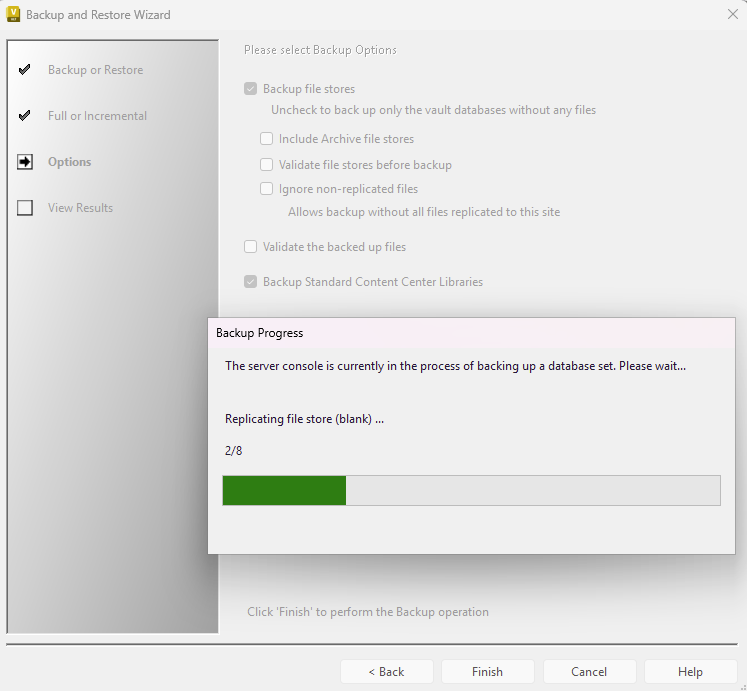The image size is (747, 691).
Task: Click the Backup and Restore Wizard title text
Action: tap(98, 15)
